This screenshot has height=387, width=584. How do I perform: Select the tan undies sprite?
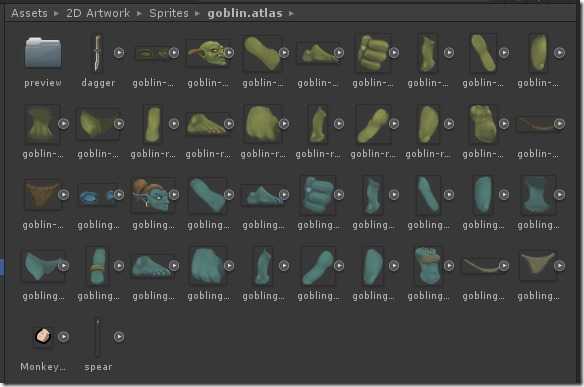tap(537, 265)
